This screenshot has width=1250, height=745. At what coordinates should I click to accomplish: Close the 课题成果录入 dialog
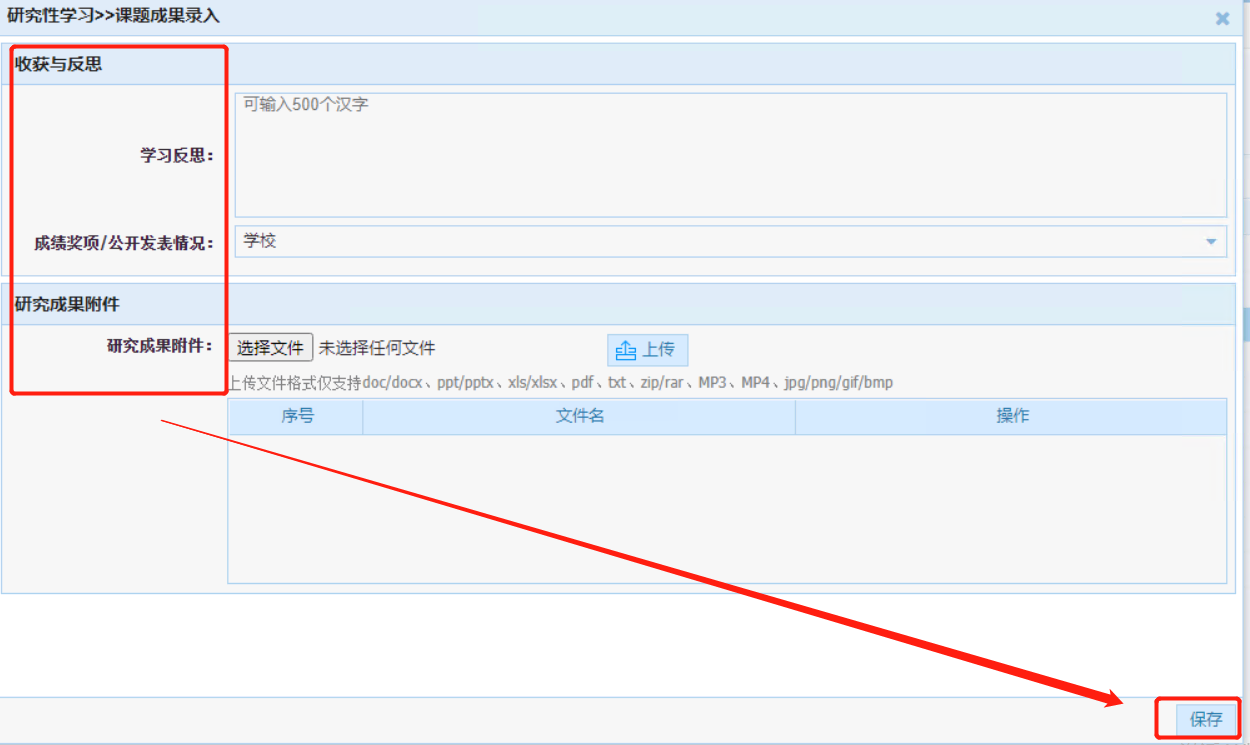tap(1222, 18)
